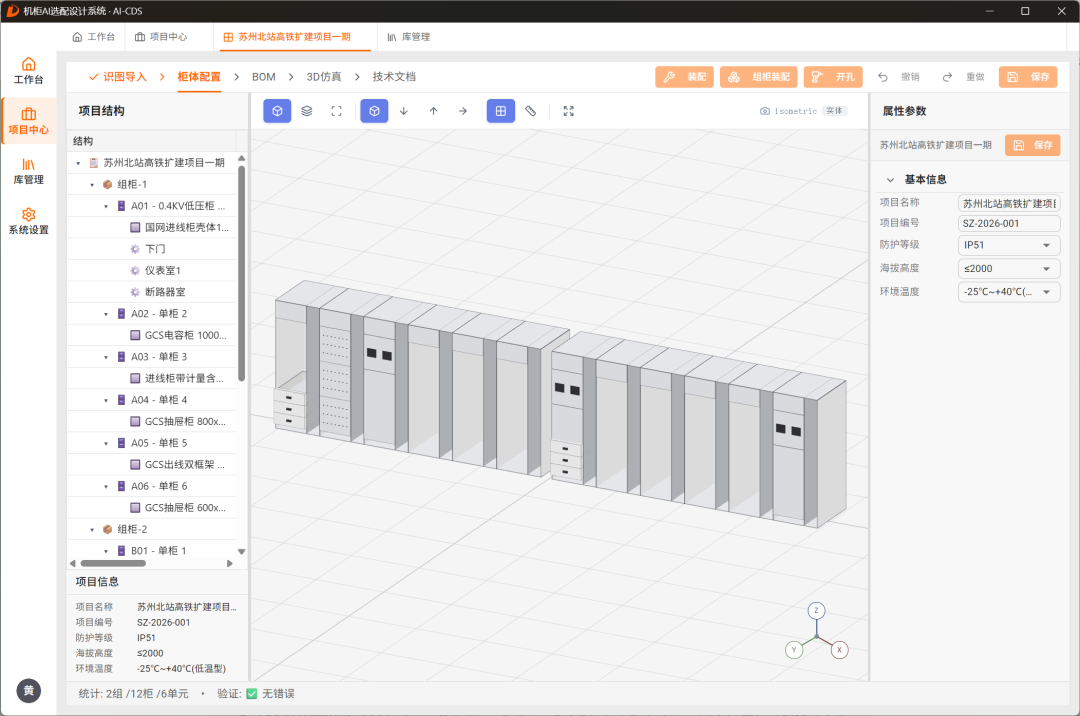Activate the ruler measure tool
This screenshot has height=716, width=1080.
[x=530, y=111]
